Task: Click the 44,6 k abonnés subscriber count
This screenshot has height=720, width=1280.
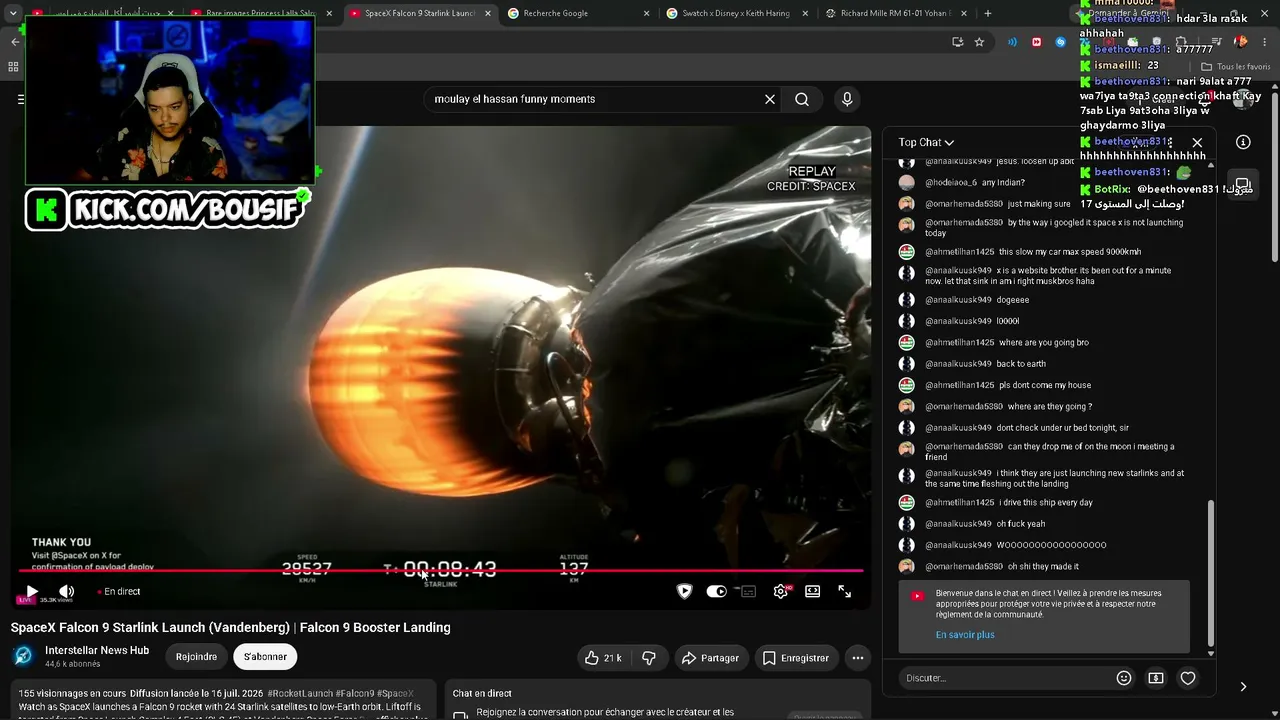Action: (73, 664)
